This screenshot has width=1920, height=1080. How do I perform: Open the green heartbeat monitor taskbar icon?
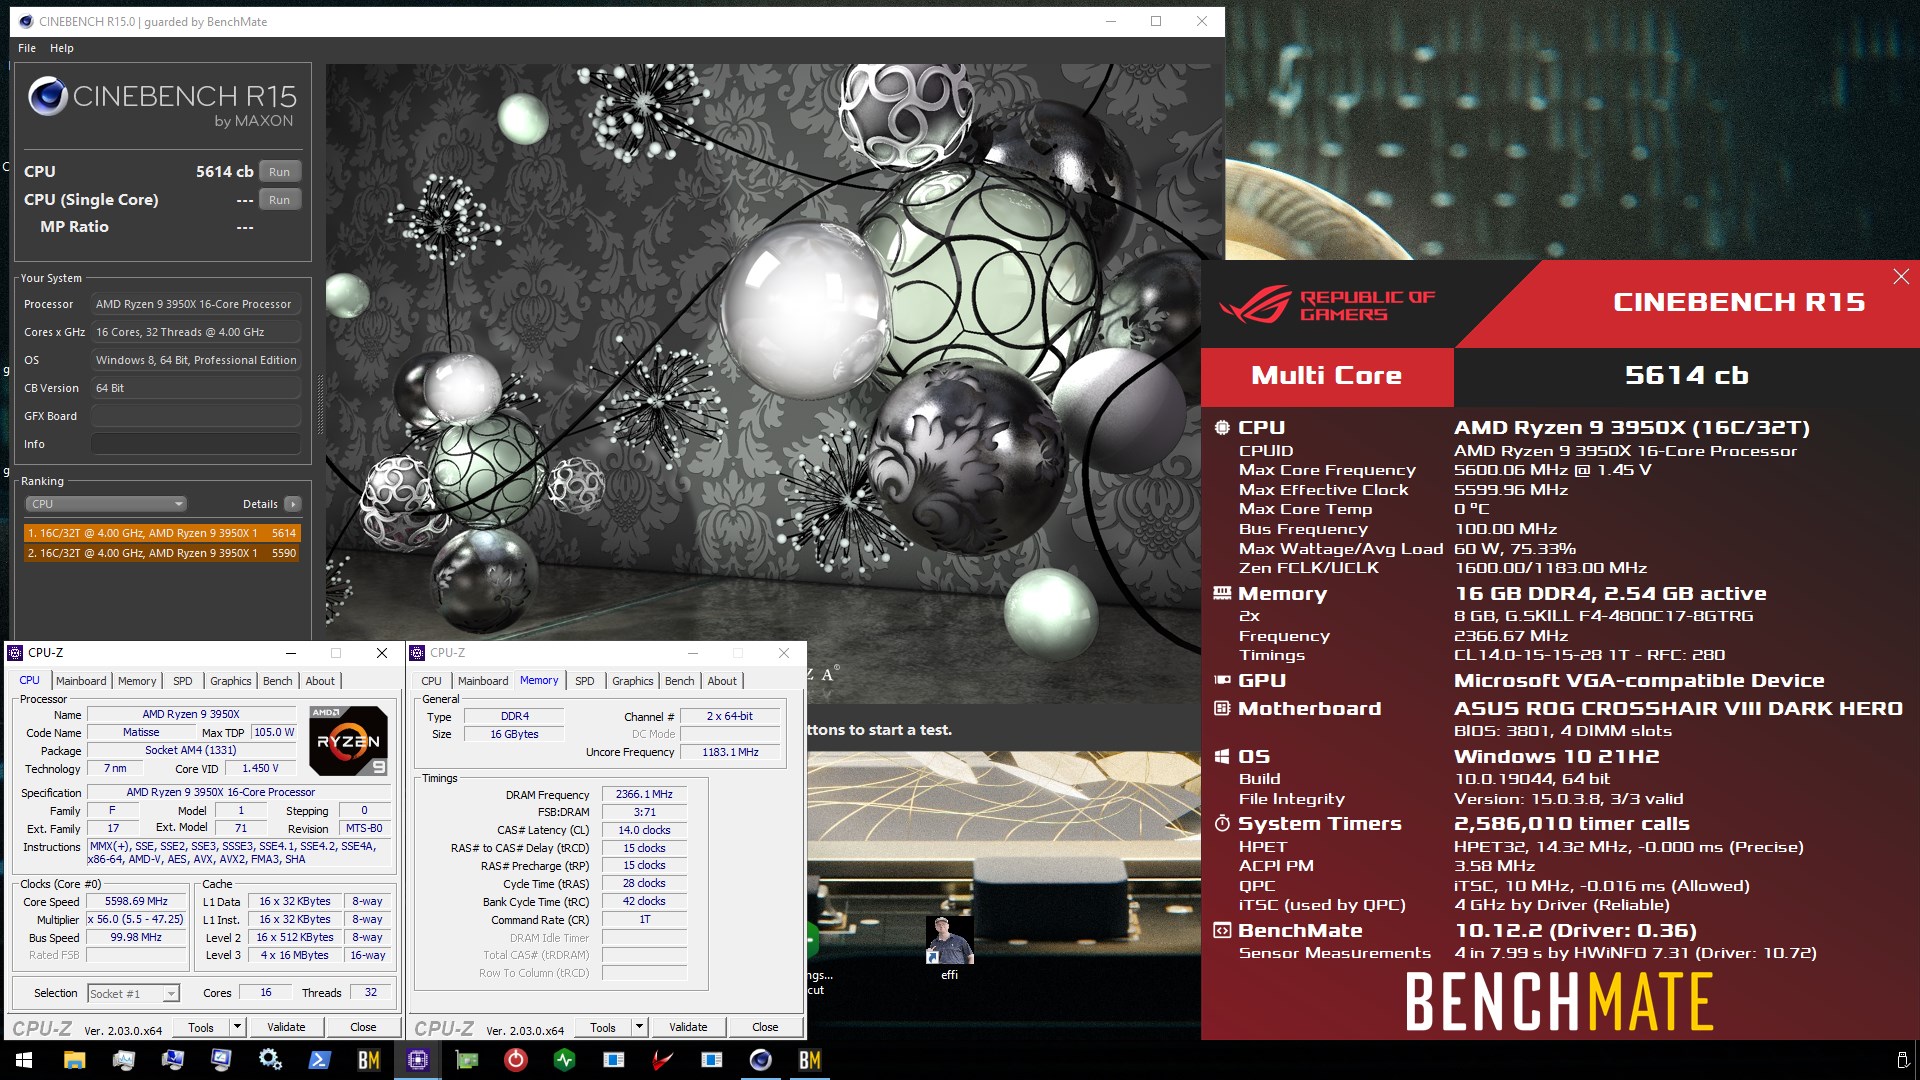coord(565,1060)
